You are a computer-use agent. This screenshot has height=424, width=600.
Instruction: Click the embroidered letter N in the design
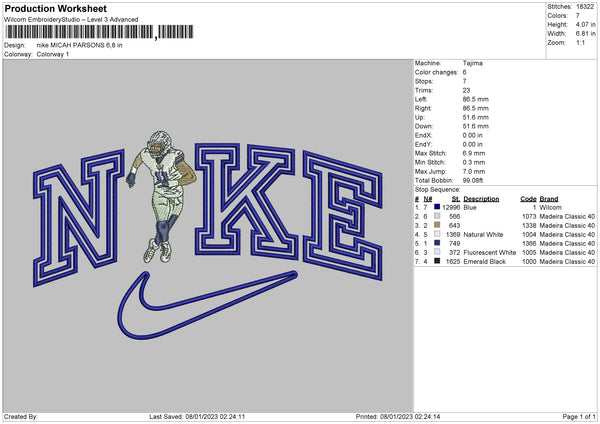click(78, 218)
